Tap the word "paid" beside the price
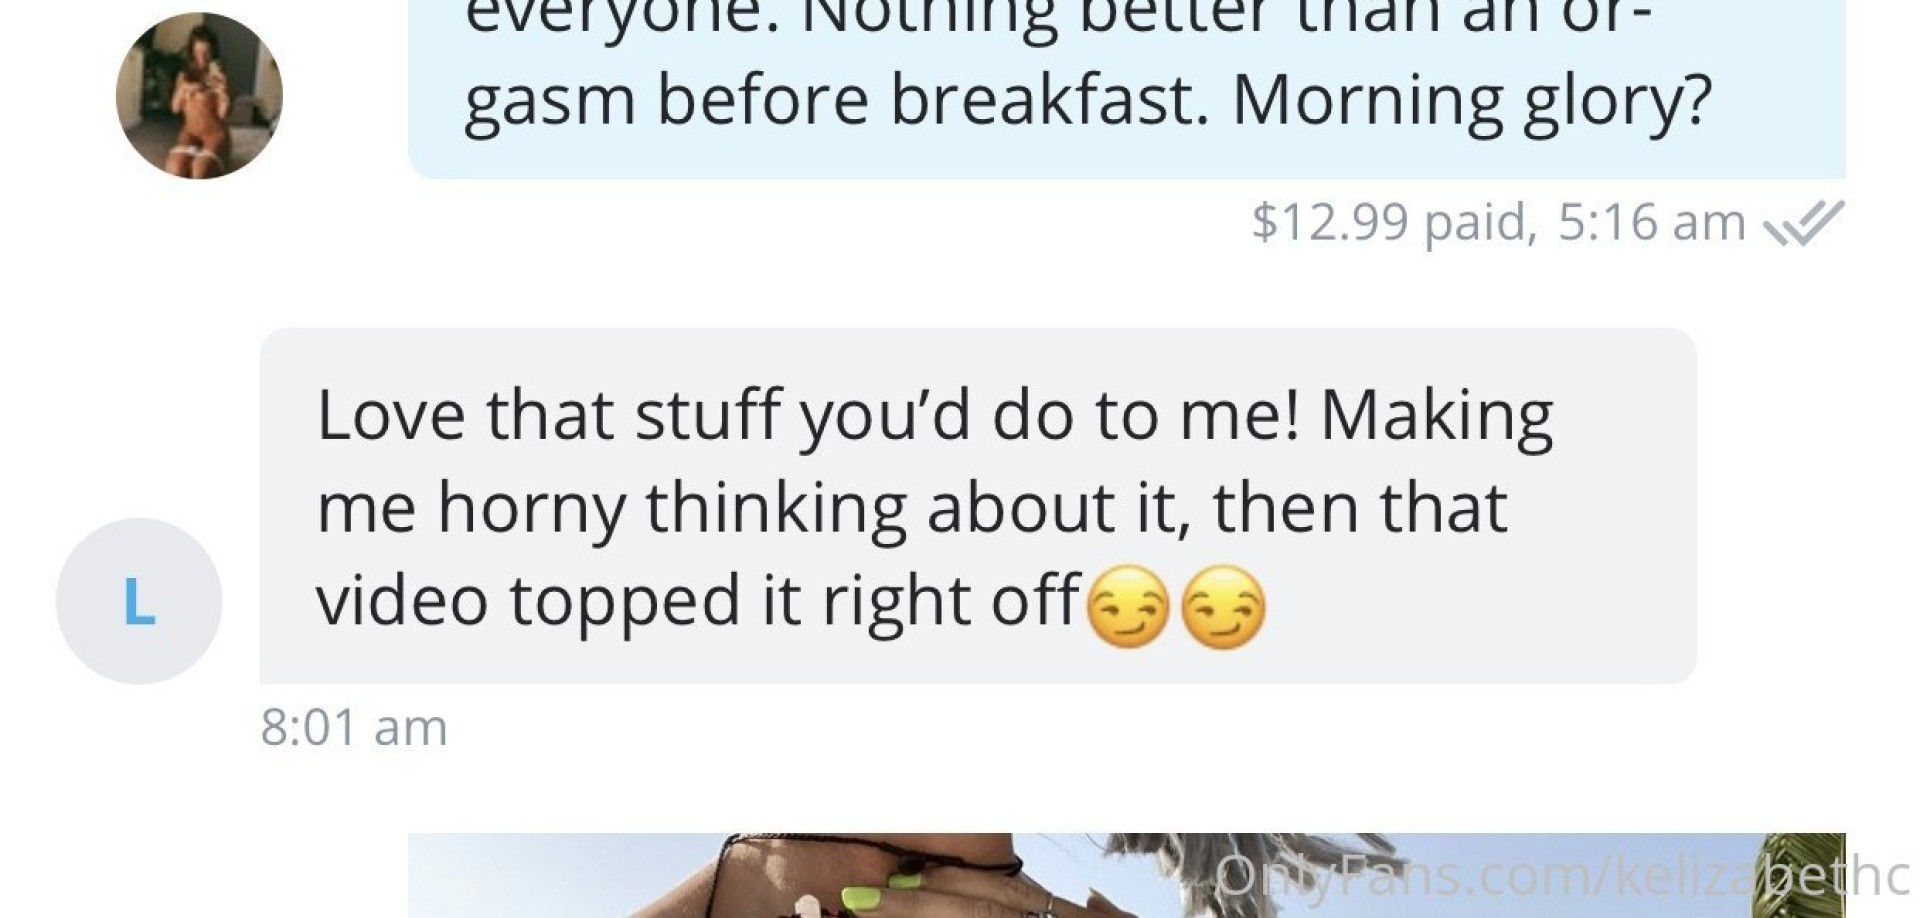1920x918 pixels. pyautogui.click(x=1476, y=224)
